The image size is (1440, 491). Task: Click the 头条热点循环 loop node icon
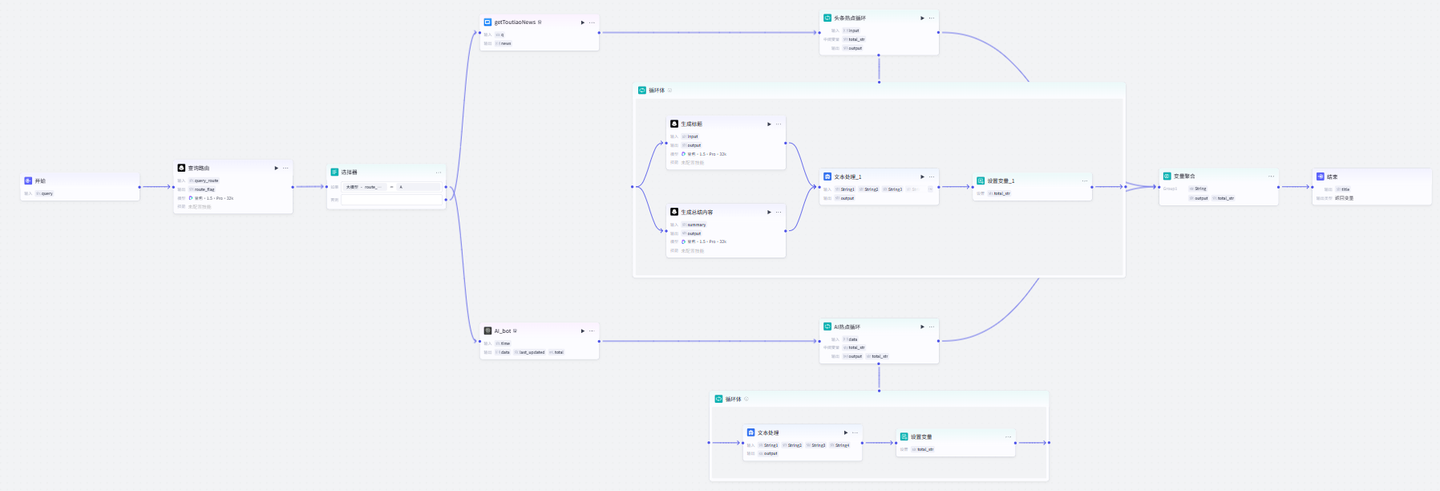click(x=828, y=18)
